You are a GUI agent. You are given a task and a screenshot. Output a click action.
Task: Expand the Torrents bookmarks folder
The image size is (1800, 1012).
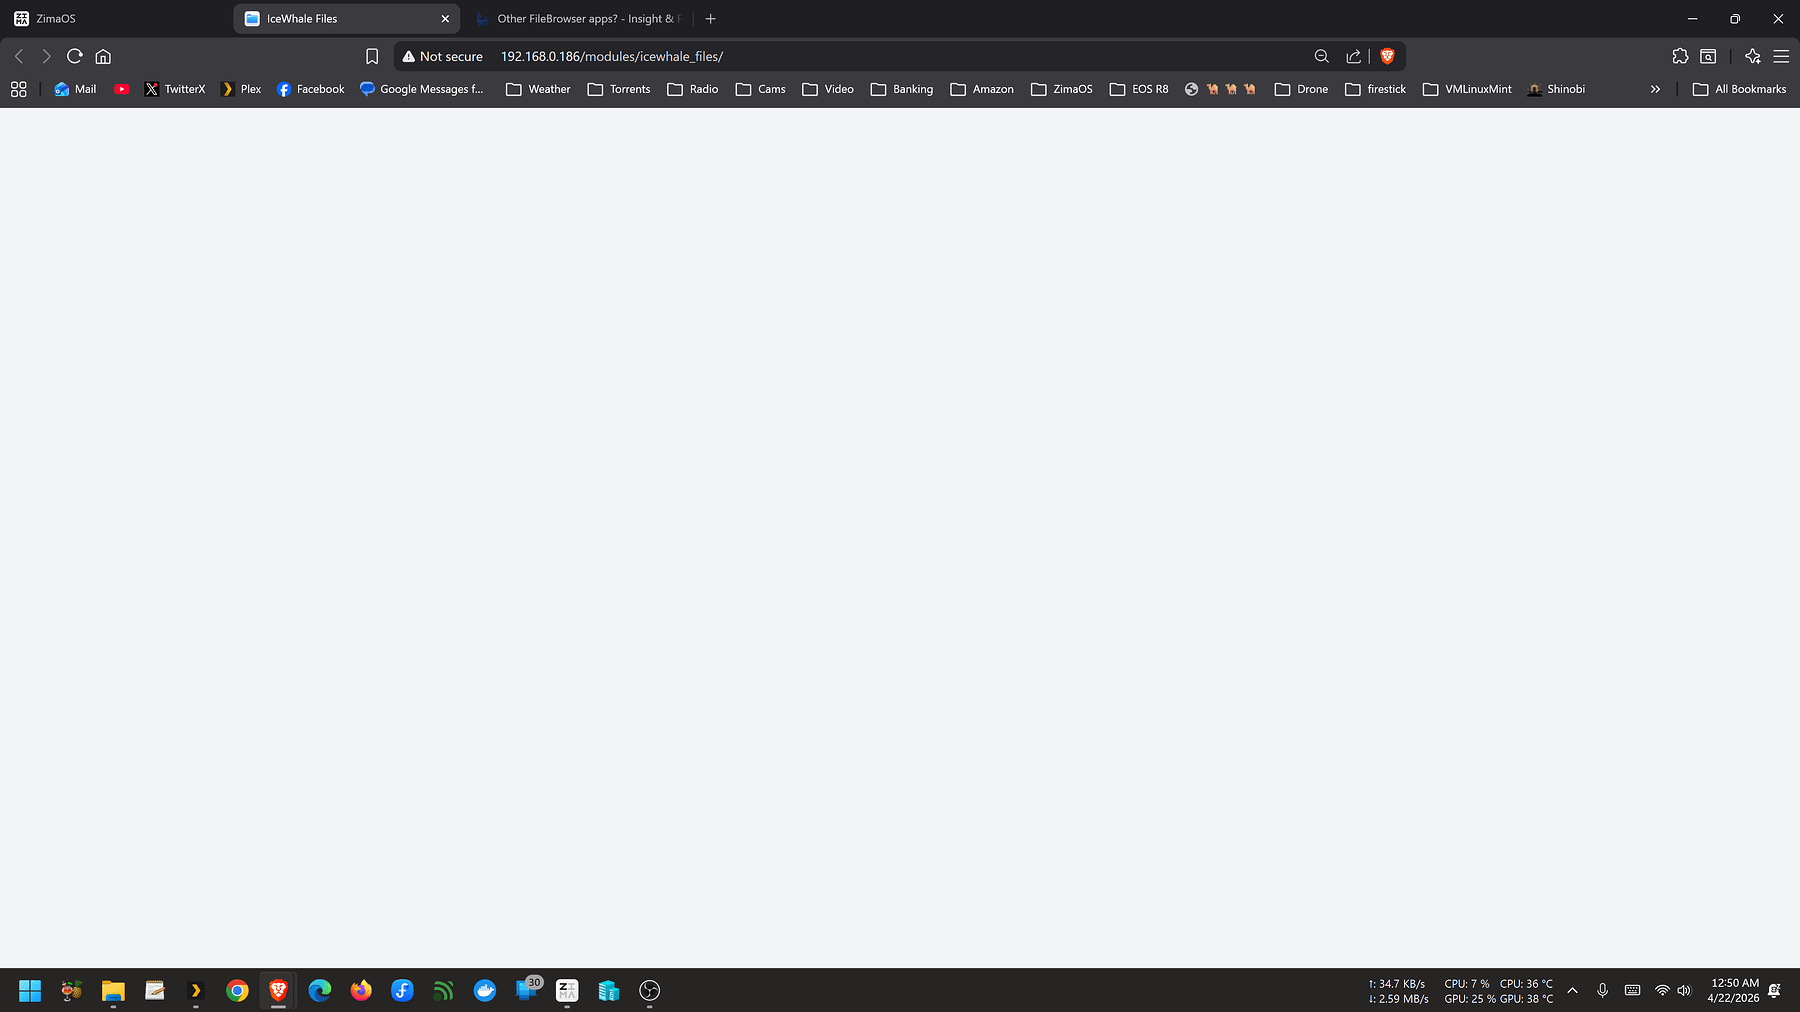click(x=619, y=89)
